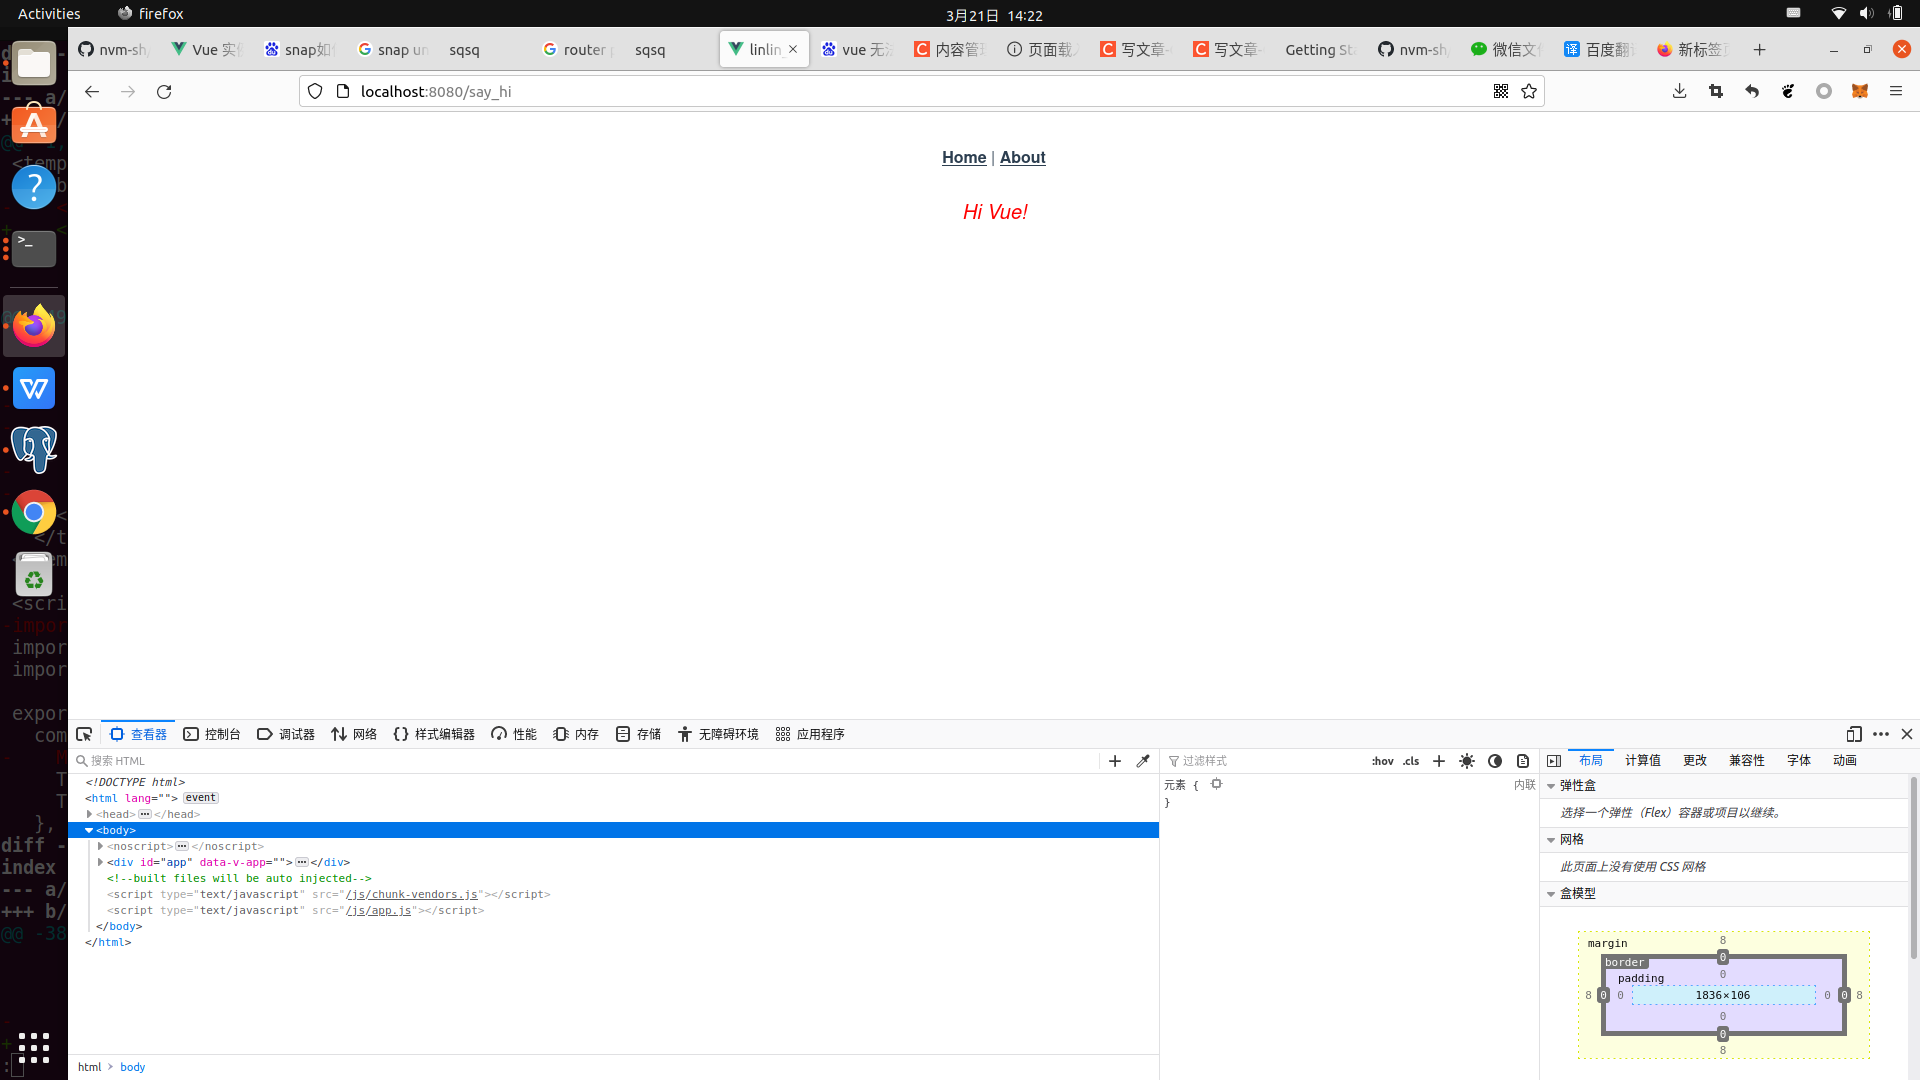
Task: Open the responsive design mode icon
Action: 1854,734
